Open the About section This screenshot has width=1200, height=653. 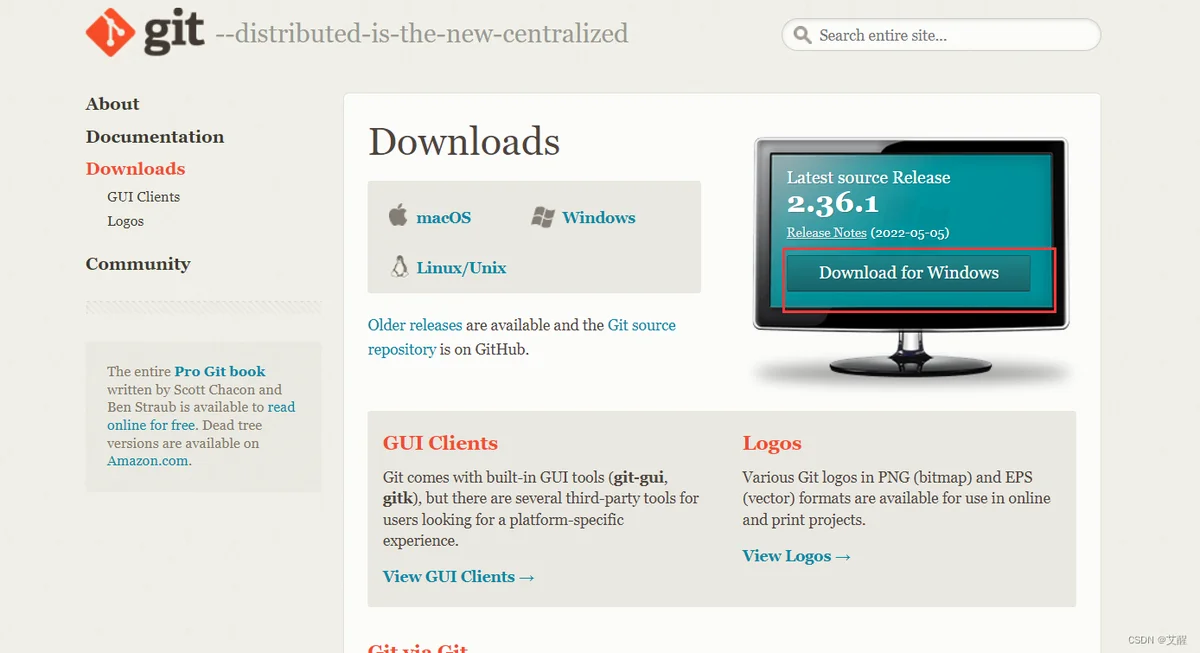click(112, 104)
